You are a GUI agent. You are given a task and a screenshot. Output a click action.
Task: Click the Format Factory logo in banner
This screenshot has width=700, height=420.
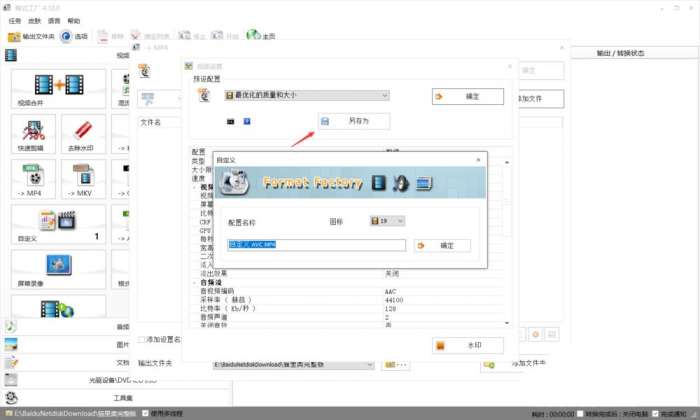[x=235, y=183]
